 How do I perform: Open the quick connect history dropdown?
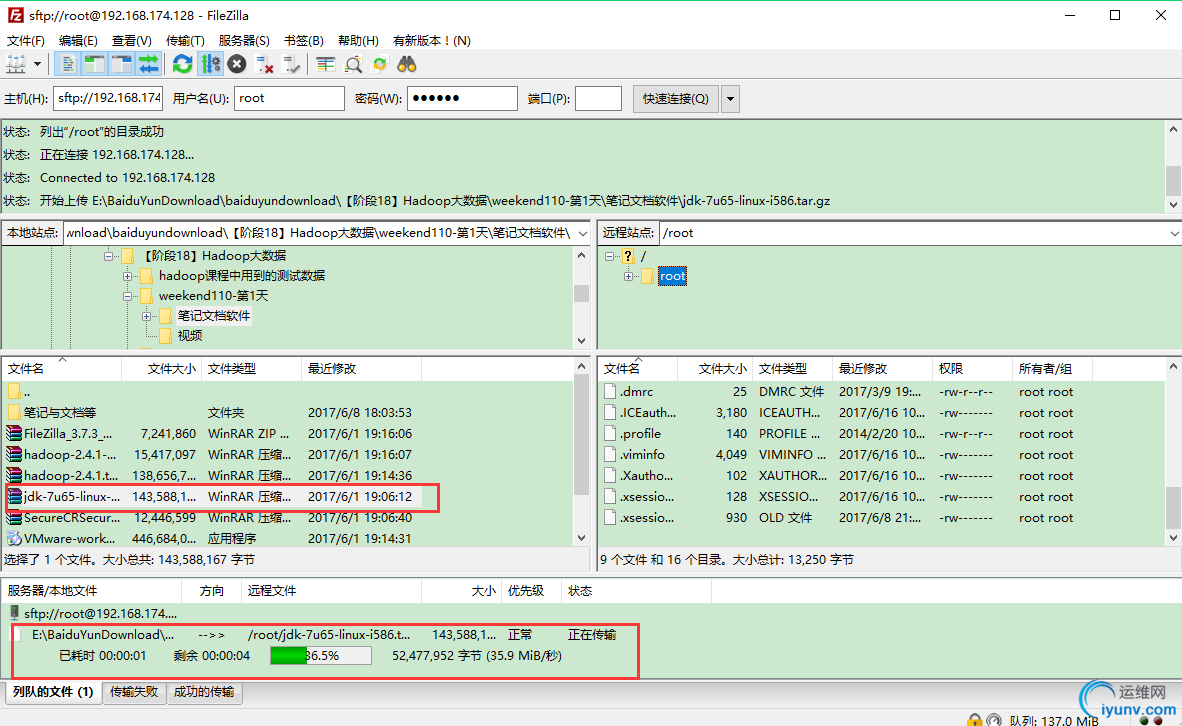coord(730,99)
